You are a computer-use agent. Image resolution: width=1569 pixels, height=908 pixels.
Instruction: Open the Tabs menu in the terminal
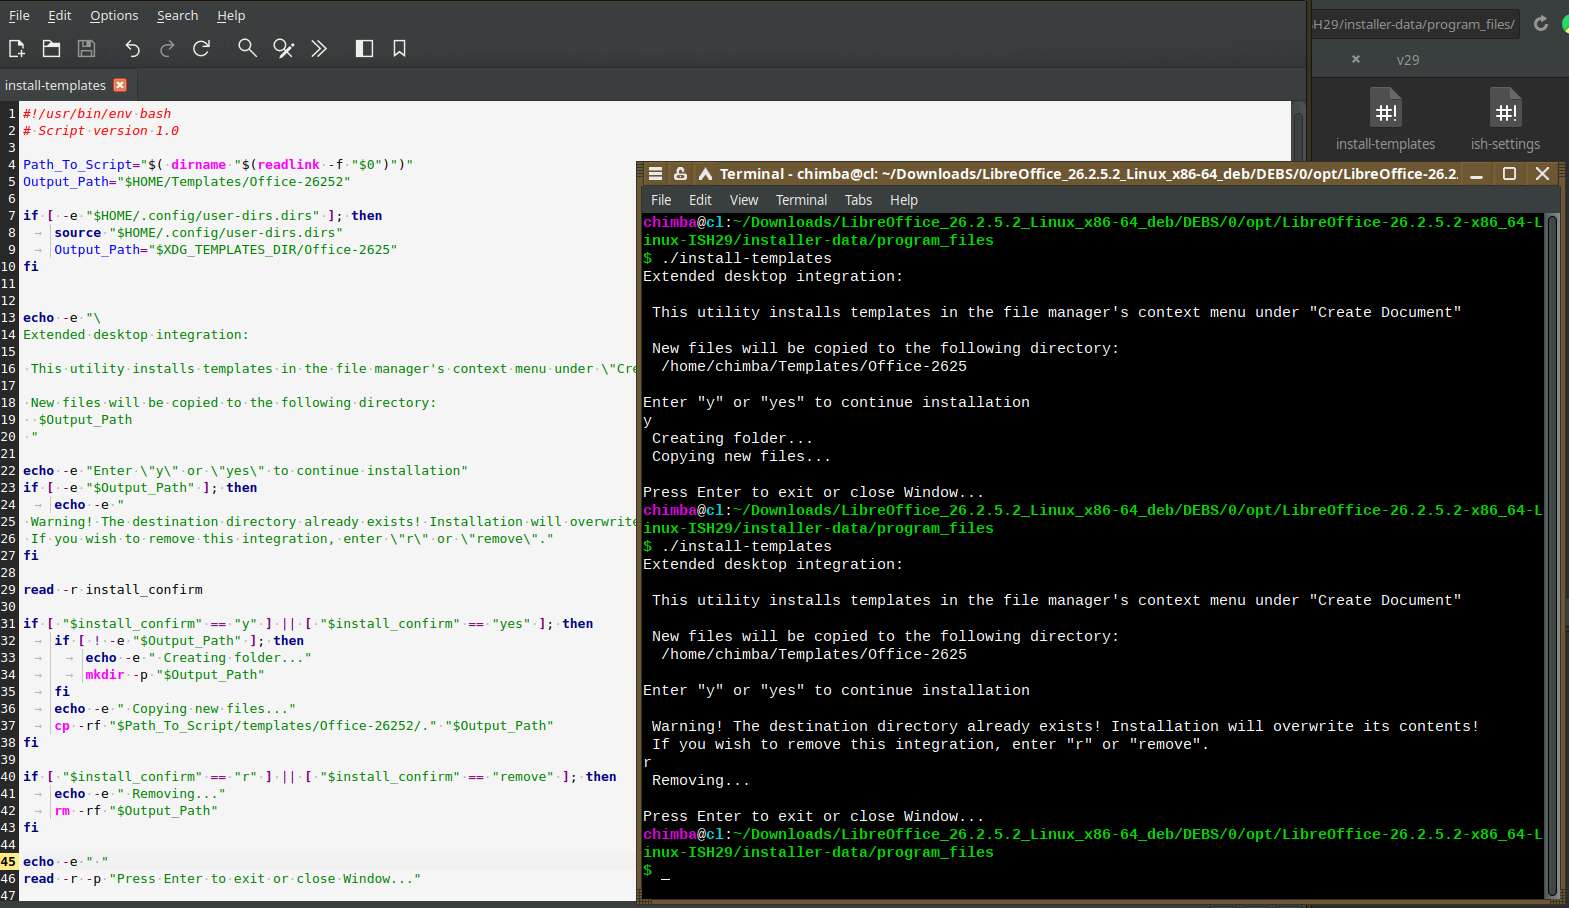pos(858,200)
